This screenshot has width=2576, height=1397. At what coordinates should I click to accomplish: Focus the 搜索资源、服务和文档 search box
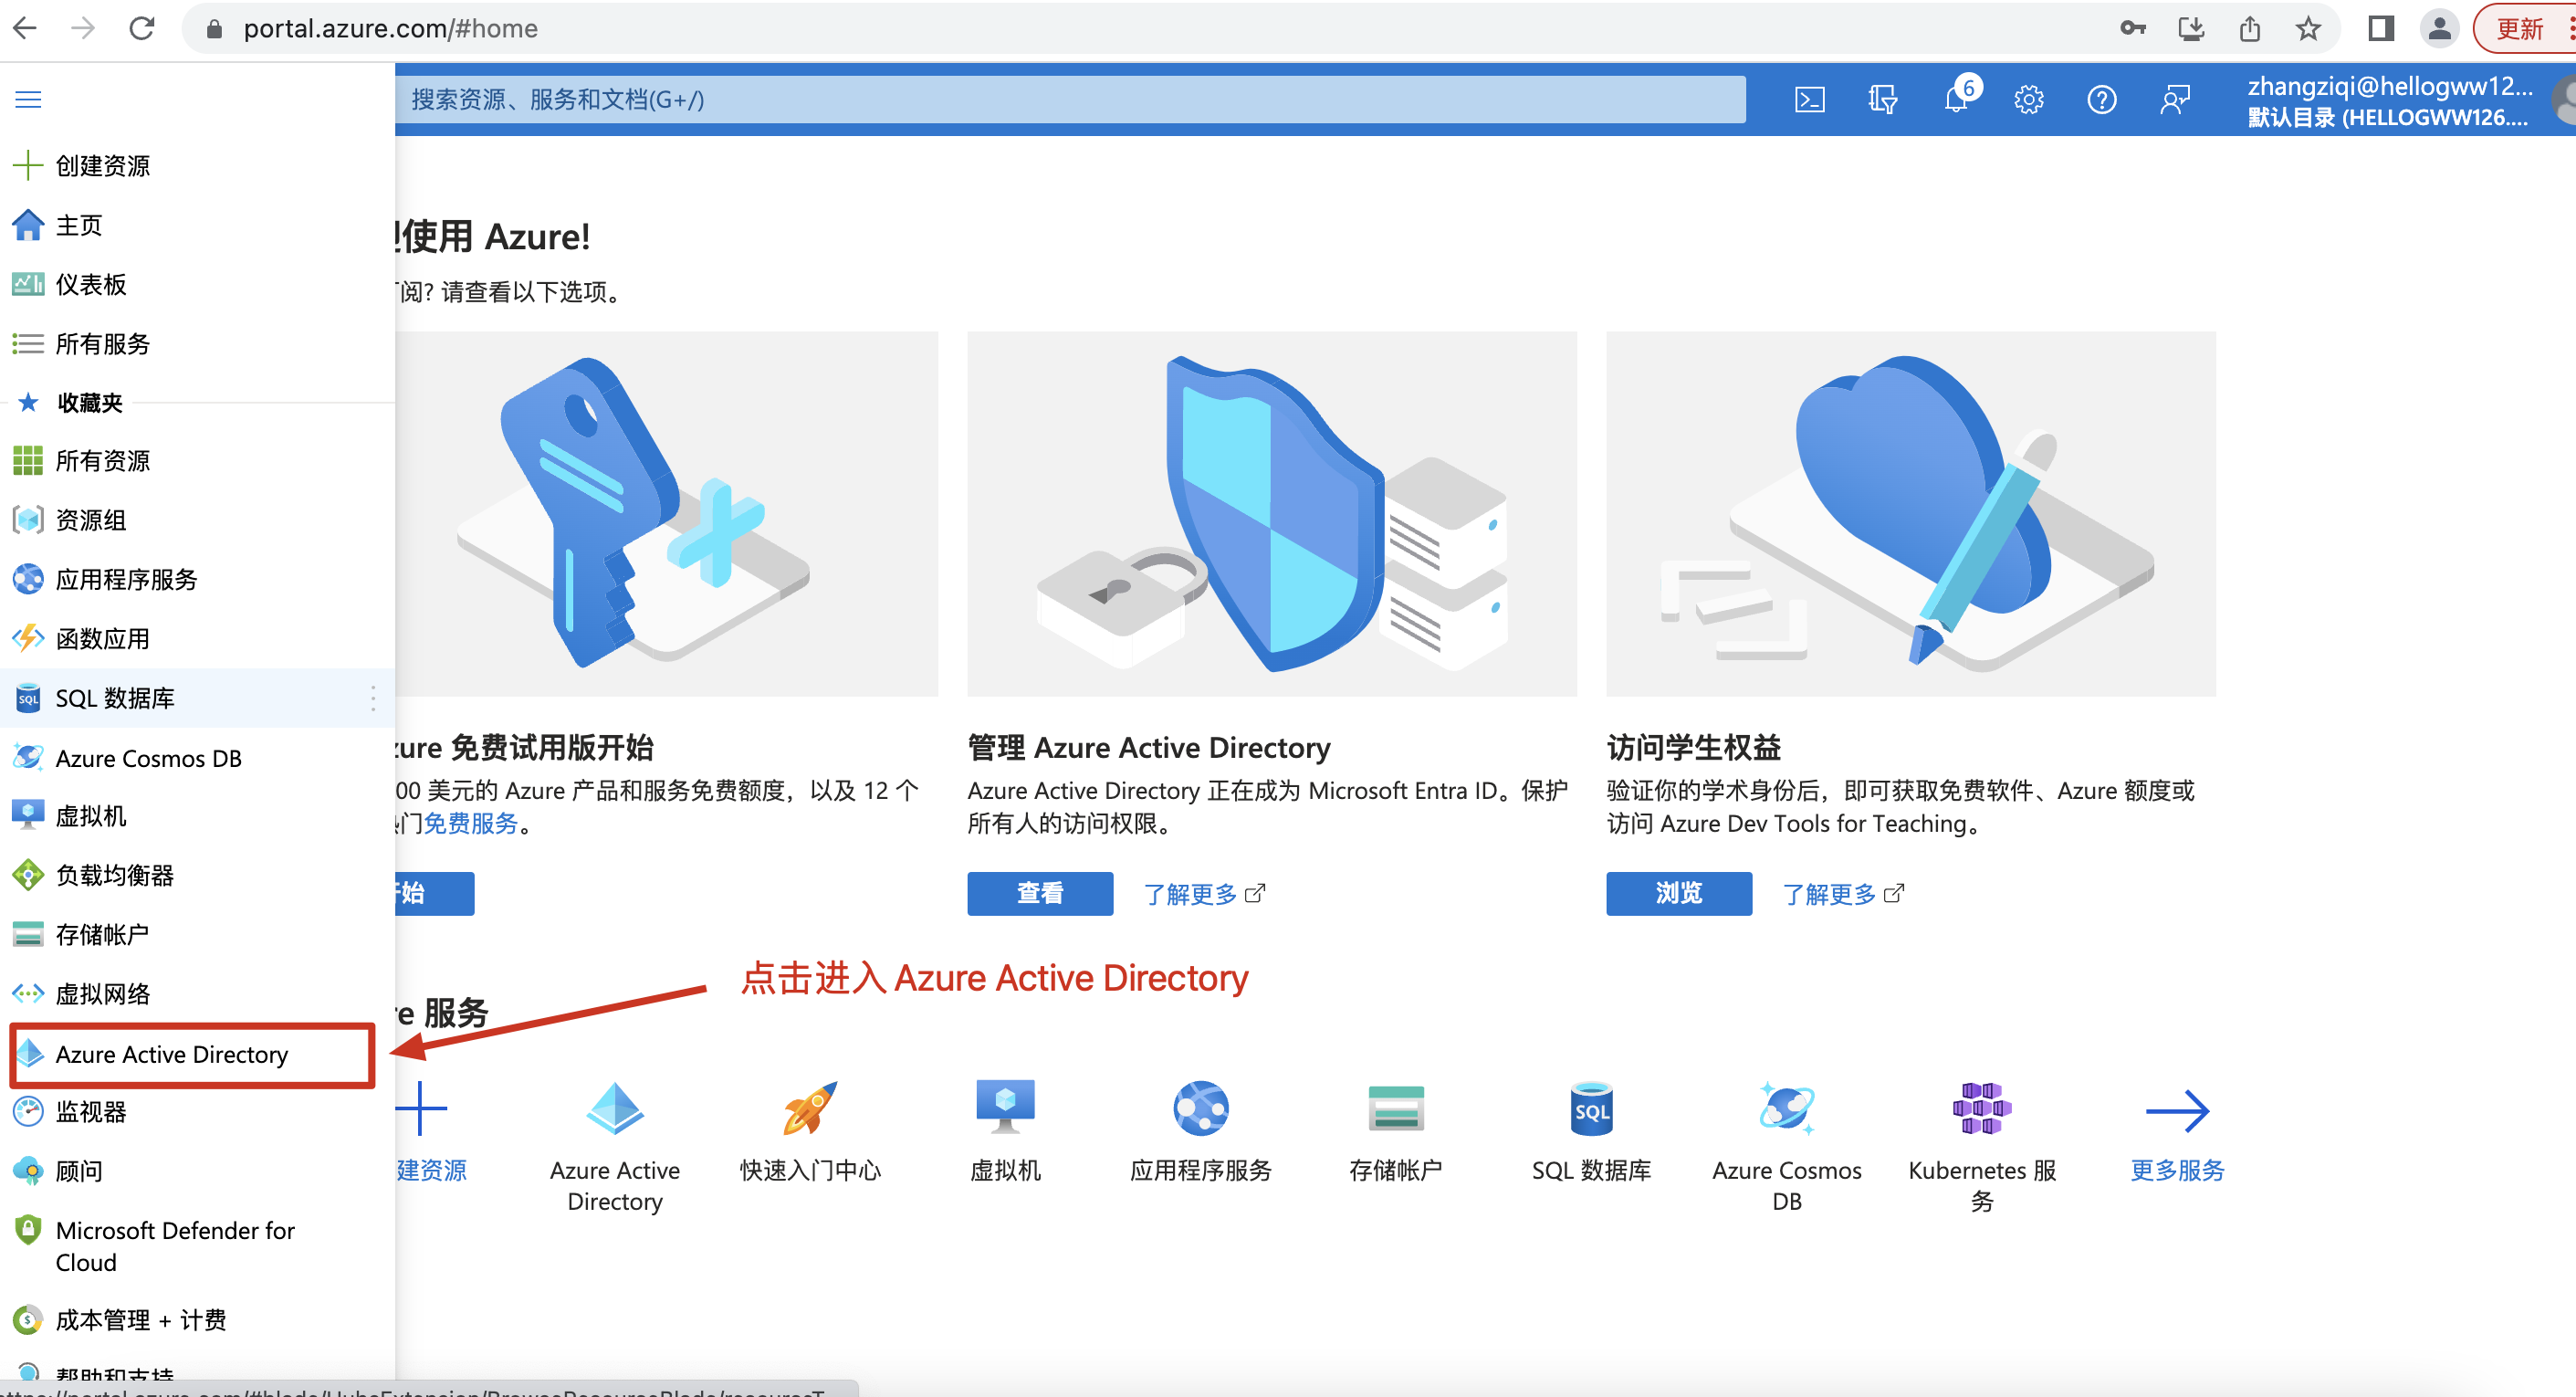[x=1070, y=99]
